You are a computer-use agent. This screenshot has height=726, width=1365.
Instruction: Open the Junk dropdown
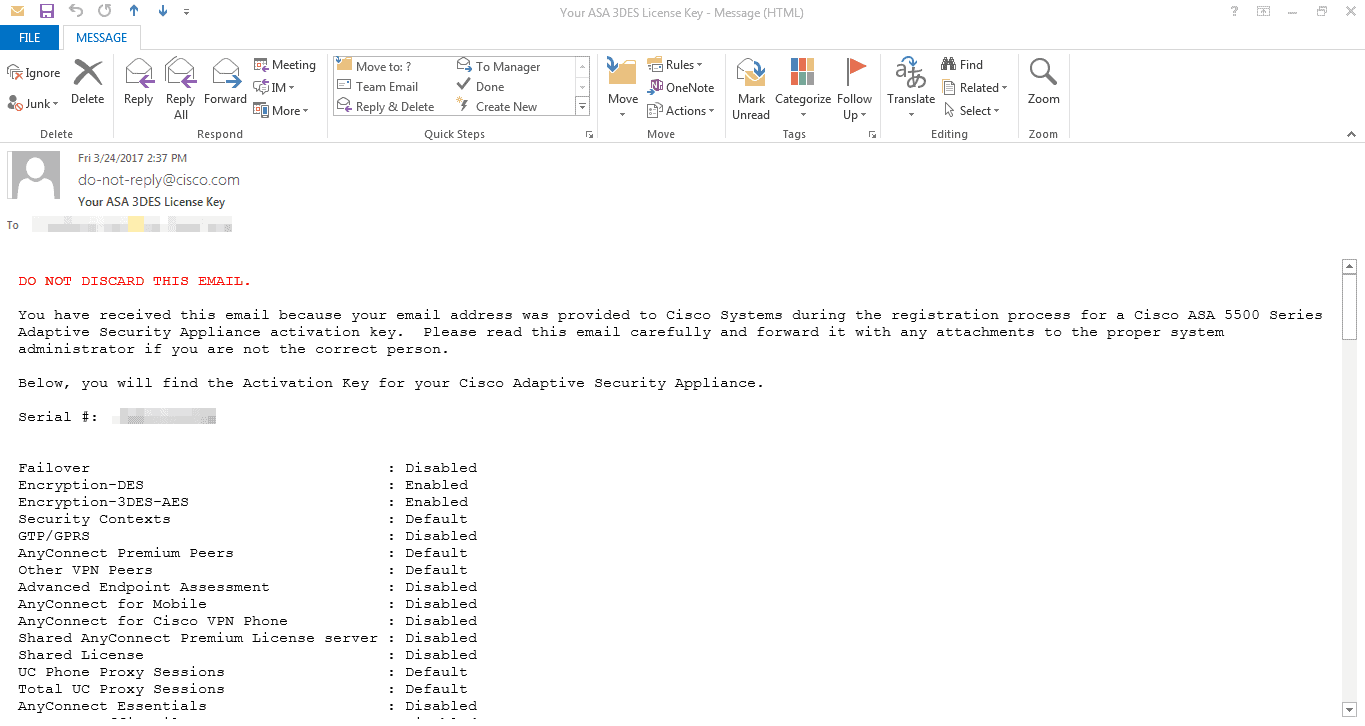coord(34,103)
